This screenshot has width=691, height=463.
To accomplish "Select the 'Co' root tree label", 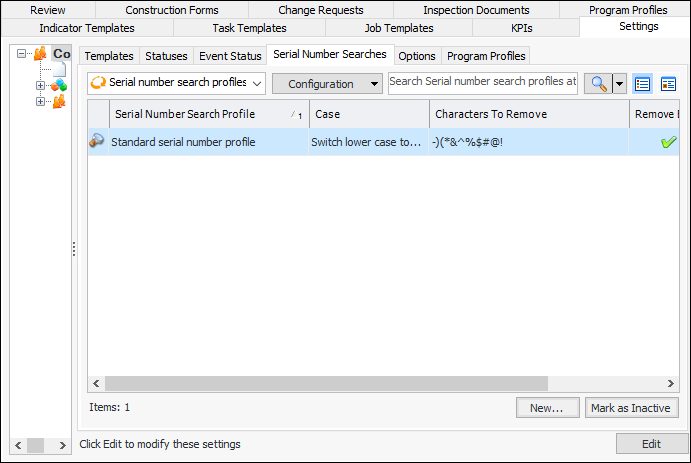I will 62,54.
